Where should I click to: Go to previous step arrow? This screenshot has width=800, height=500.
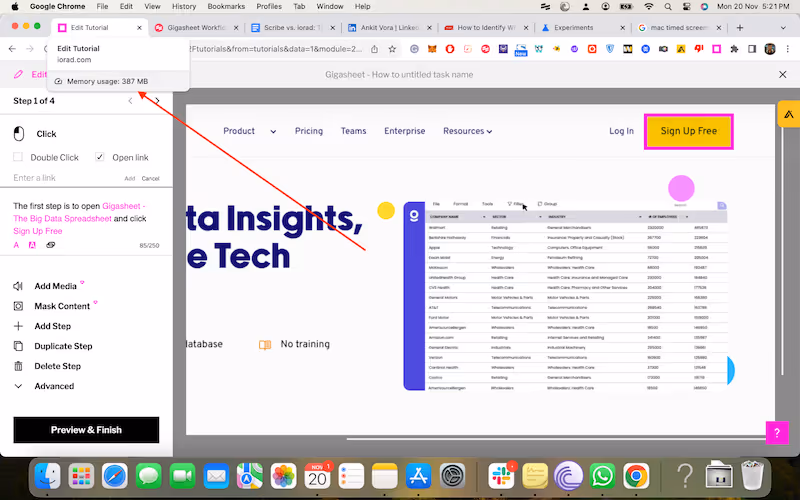click(x=131, y=101)
